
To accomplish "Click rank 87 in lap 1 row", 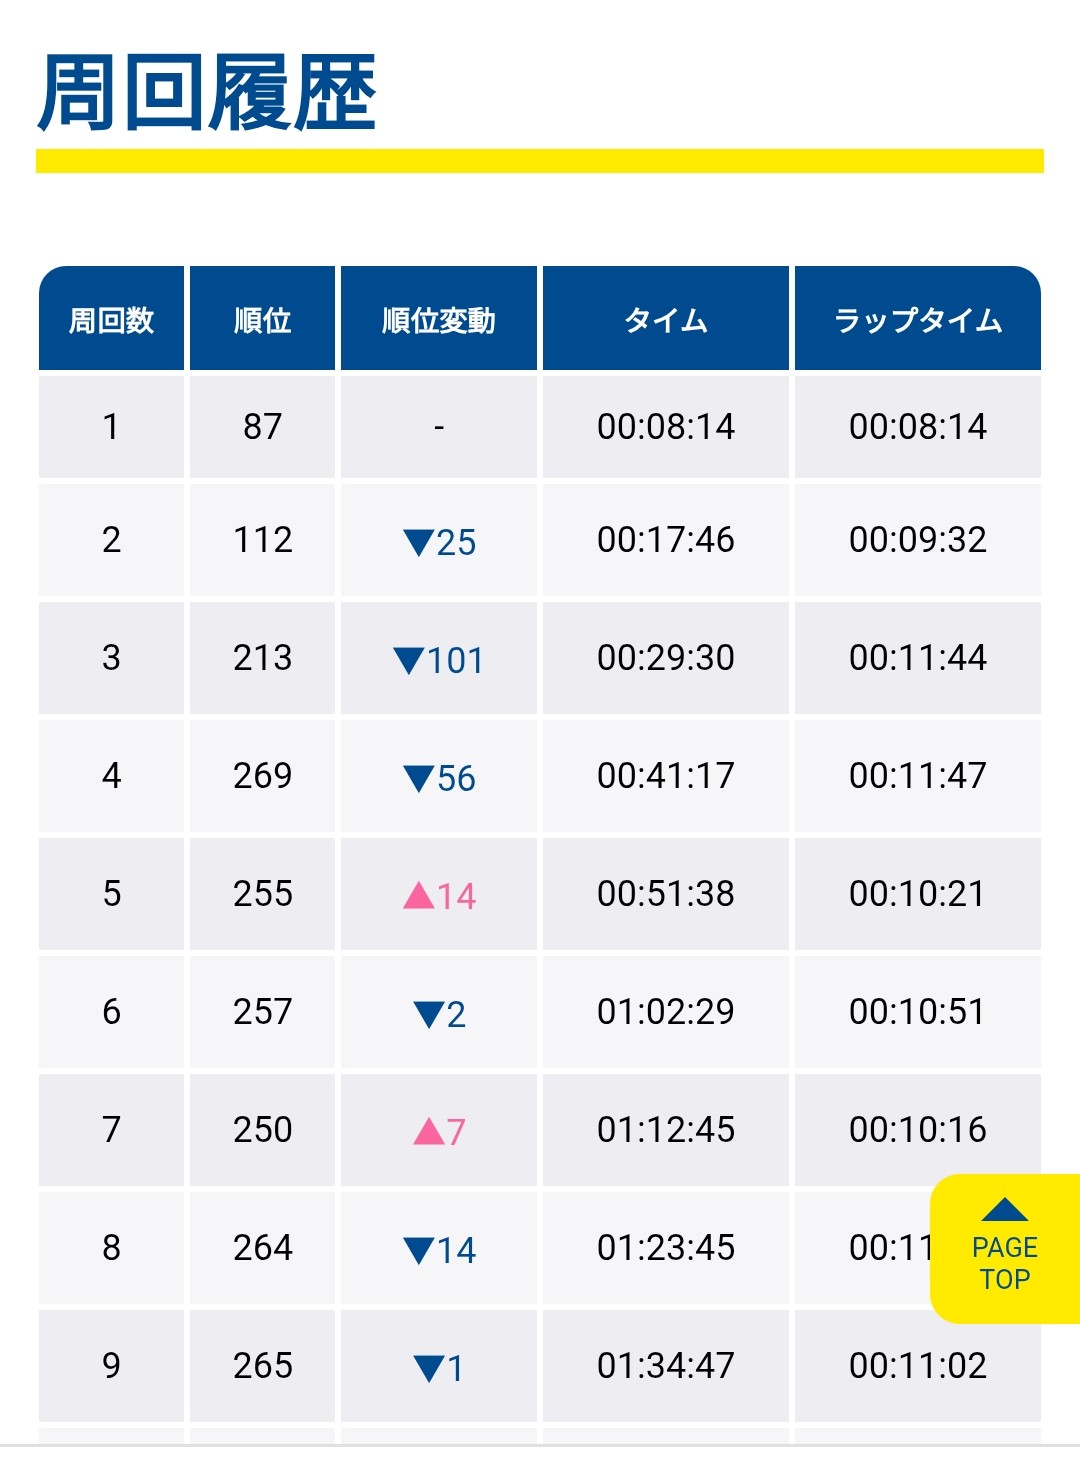I will click(x=262, y=427).
